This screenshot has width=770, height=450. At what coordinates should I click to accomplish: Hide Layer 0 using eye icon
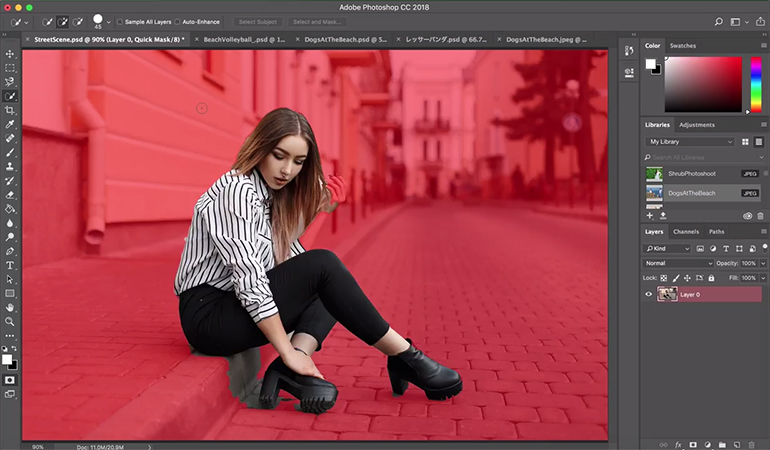point(649,295)
